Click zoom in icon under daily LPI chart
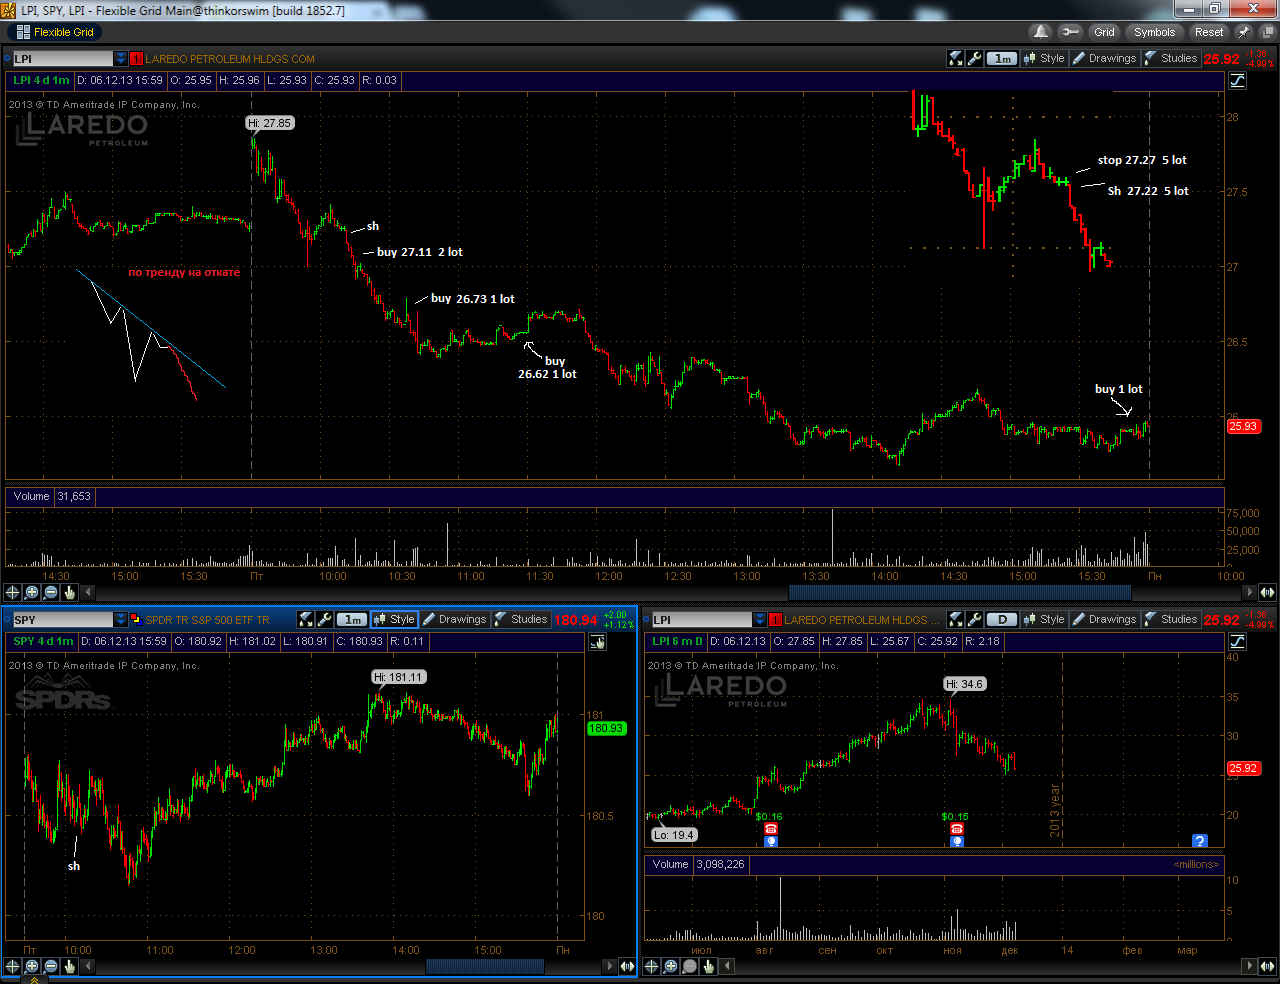 (671, 966)
